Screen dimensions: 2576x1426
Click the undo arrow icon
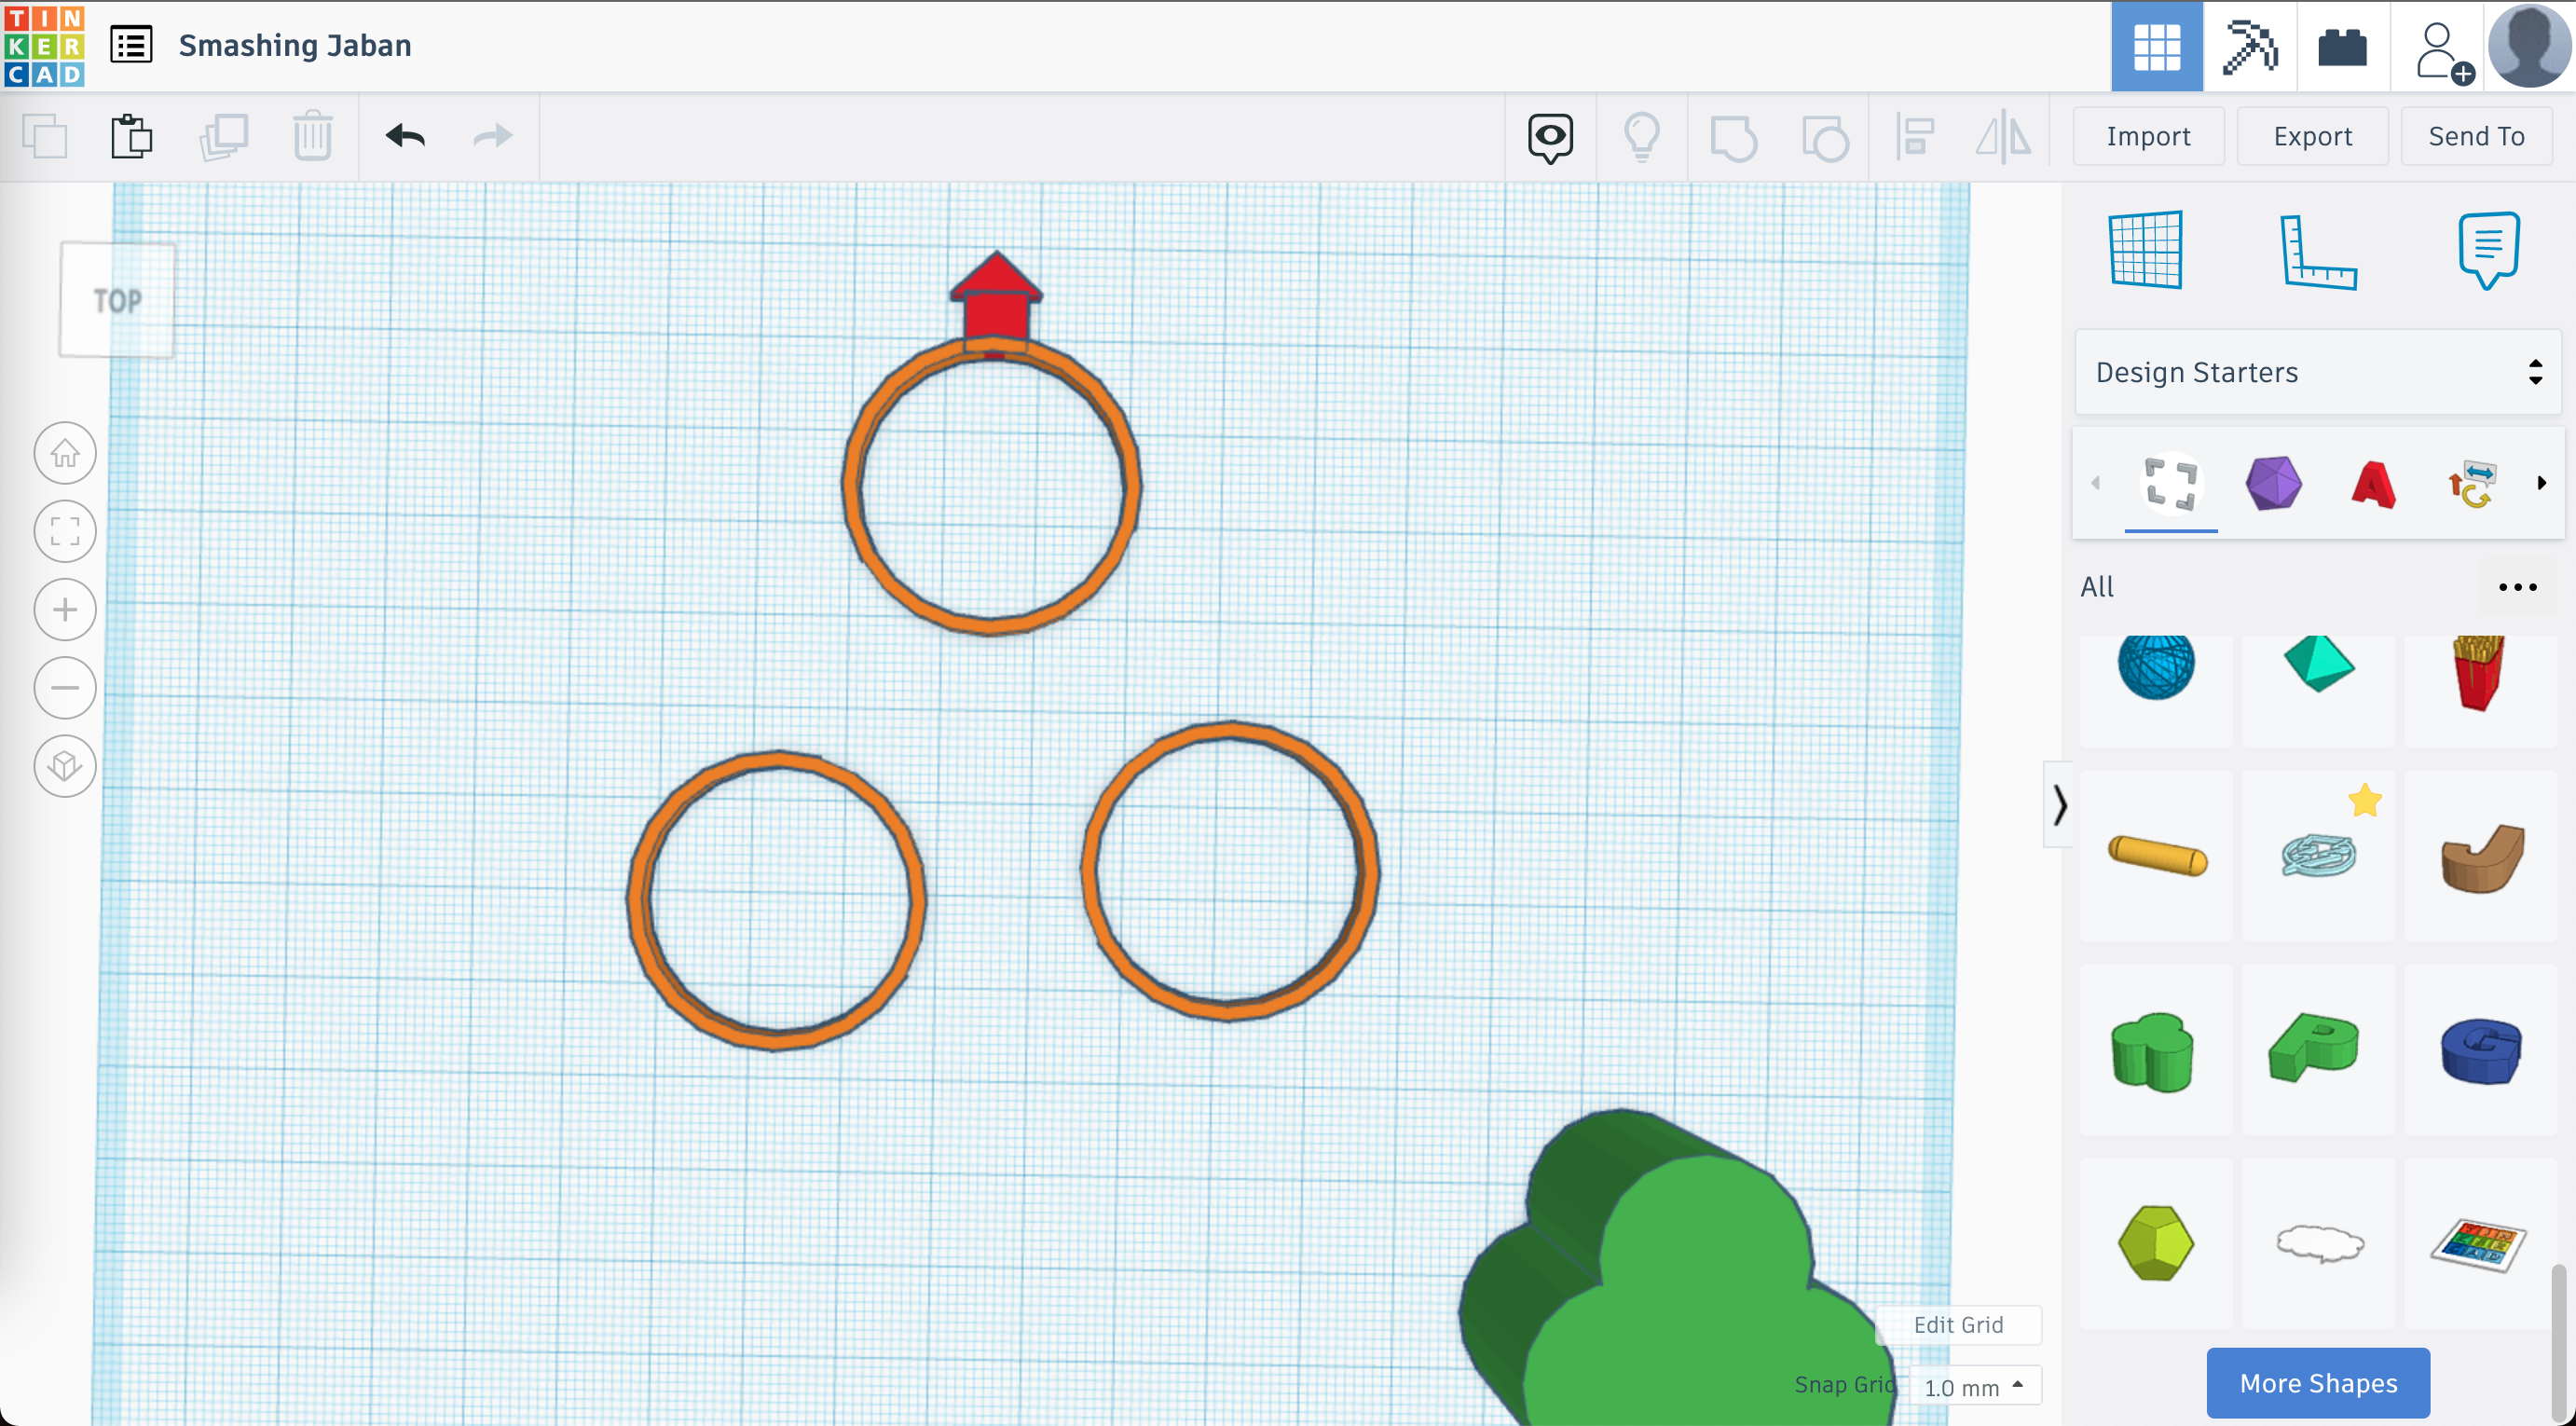405,136
